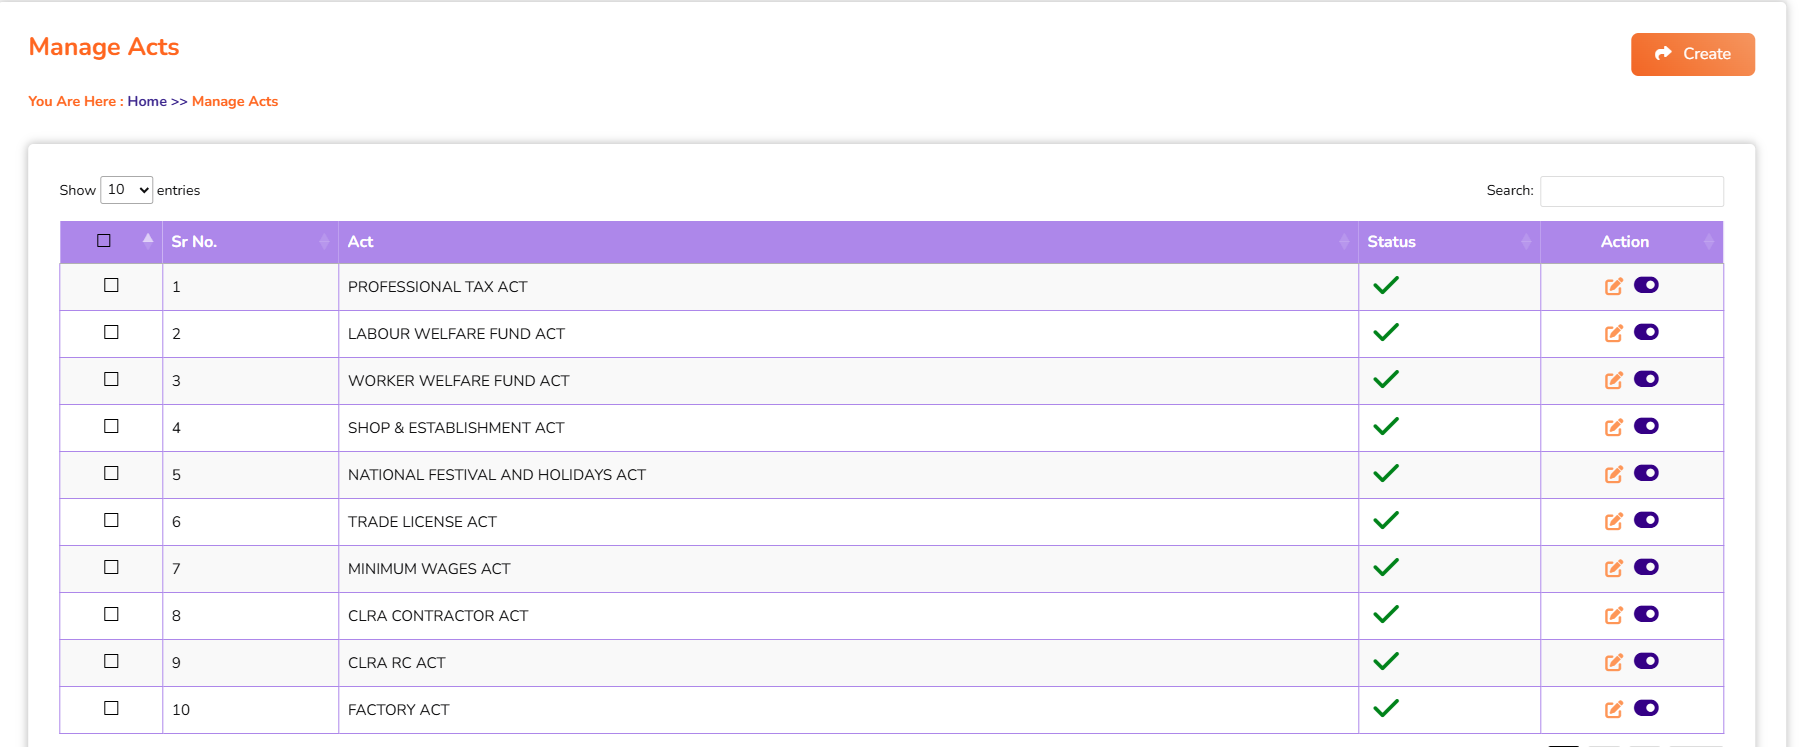Click the Manage Acts page heading

click(104, 47)
